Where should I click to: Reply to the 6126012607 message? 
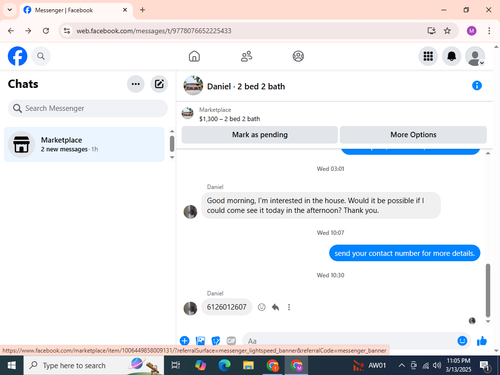pyautogui.click(x=275, y=307)
